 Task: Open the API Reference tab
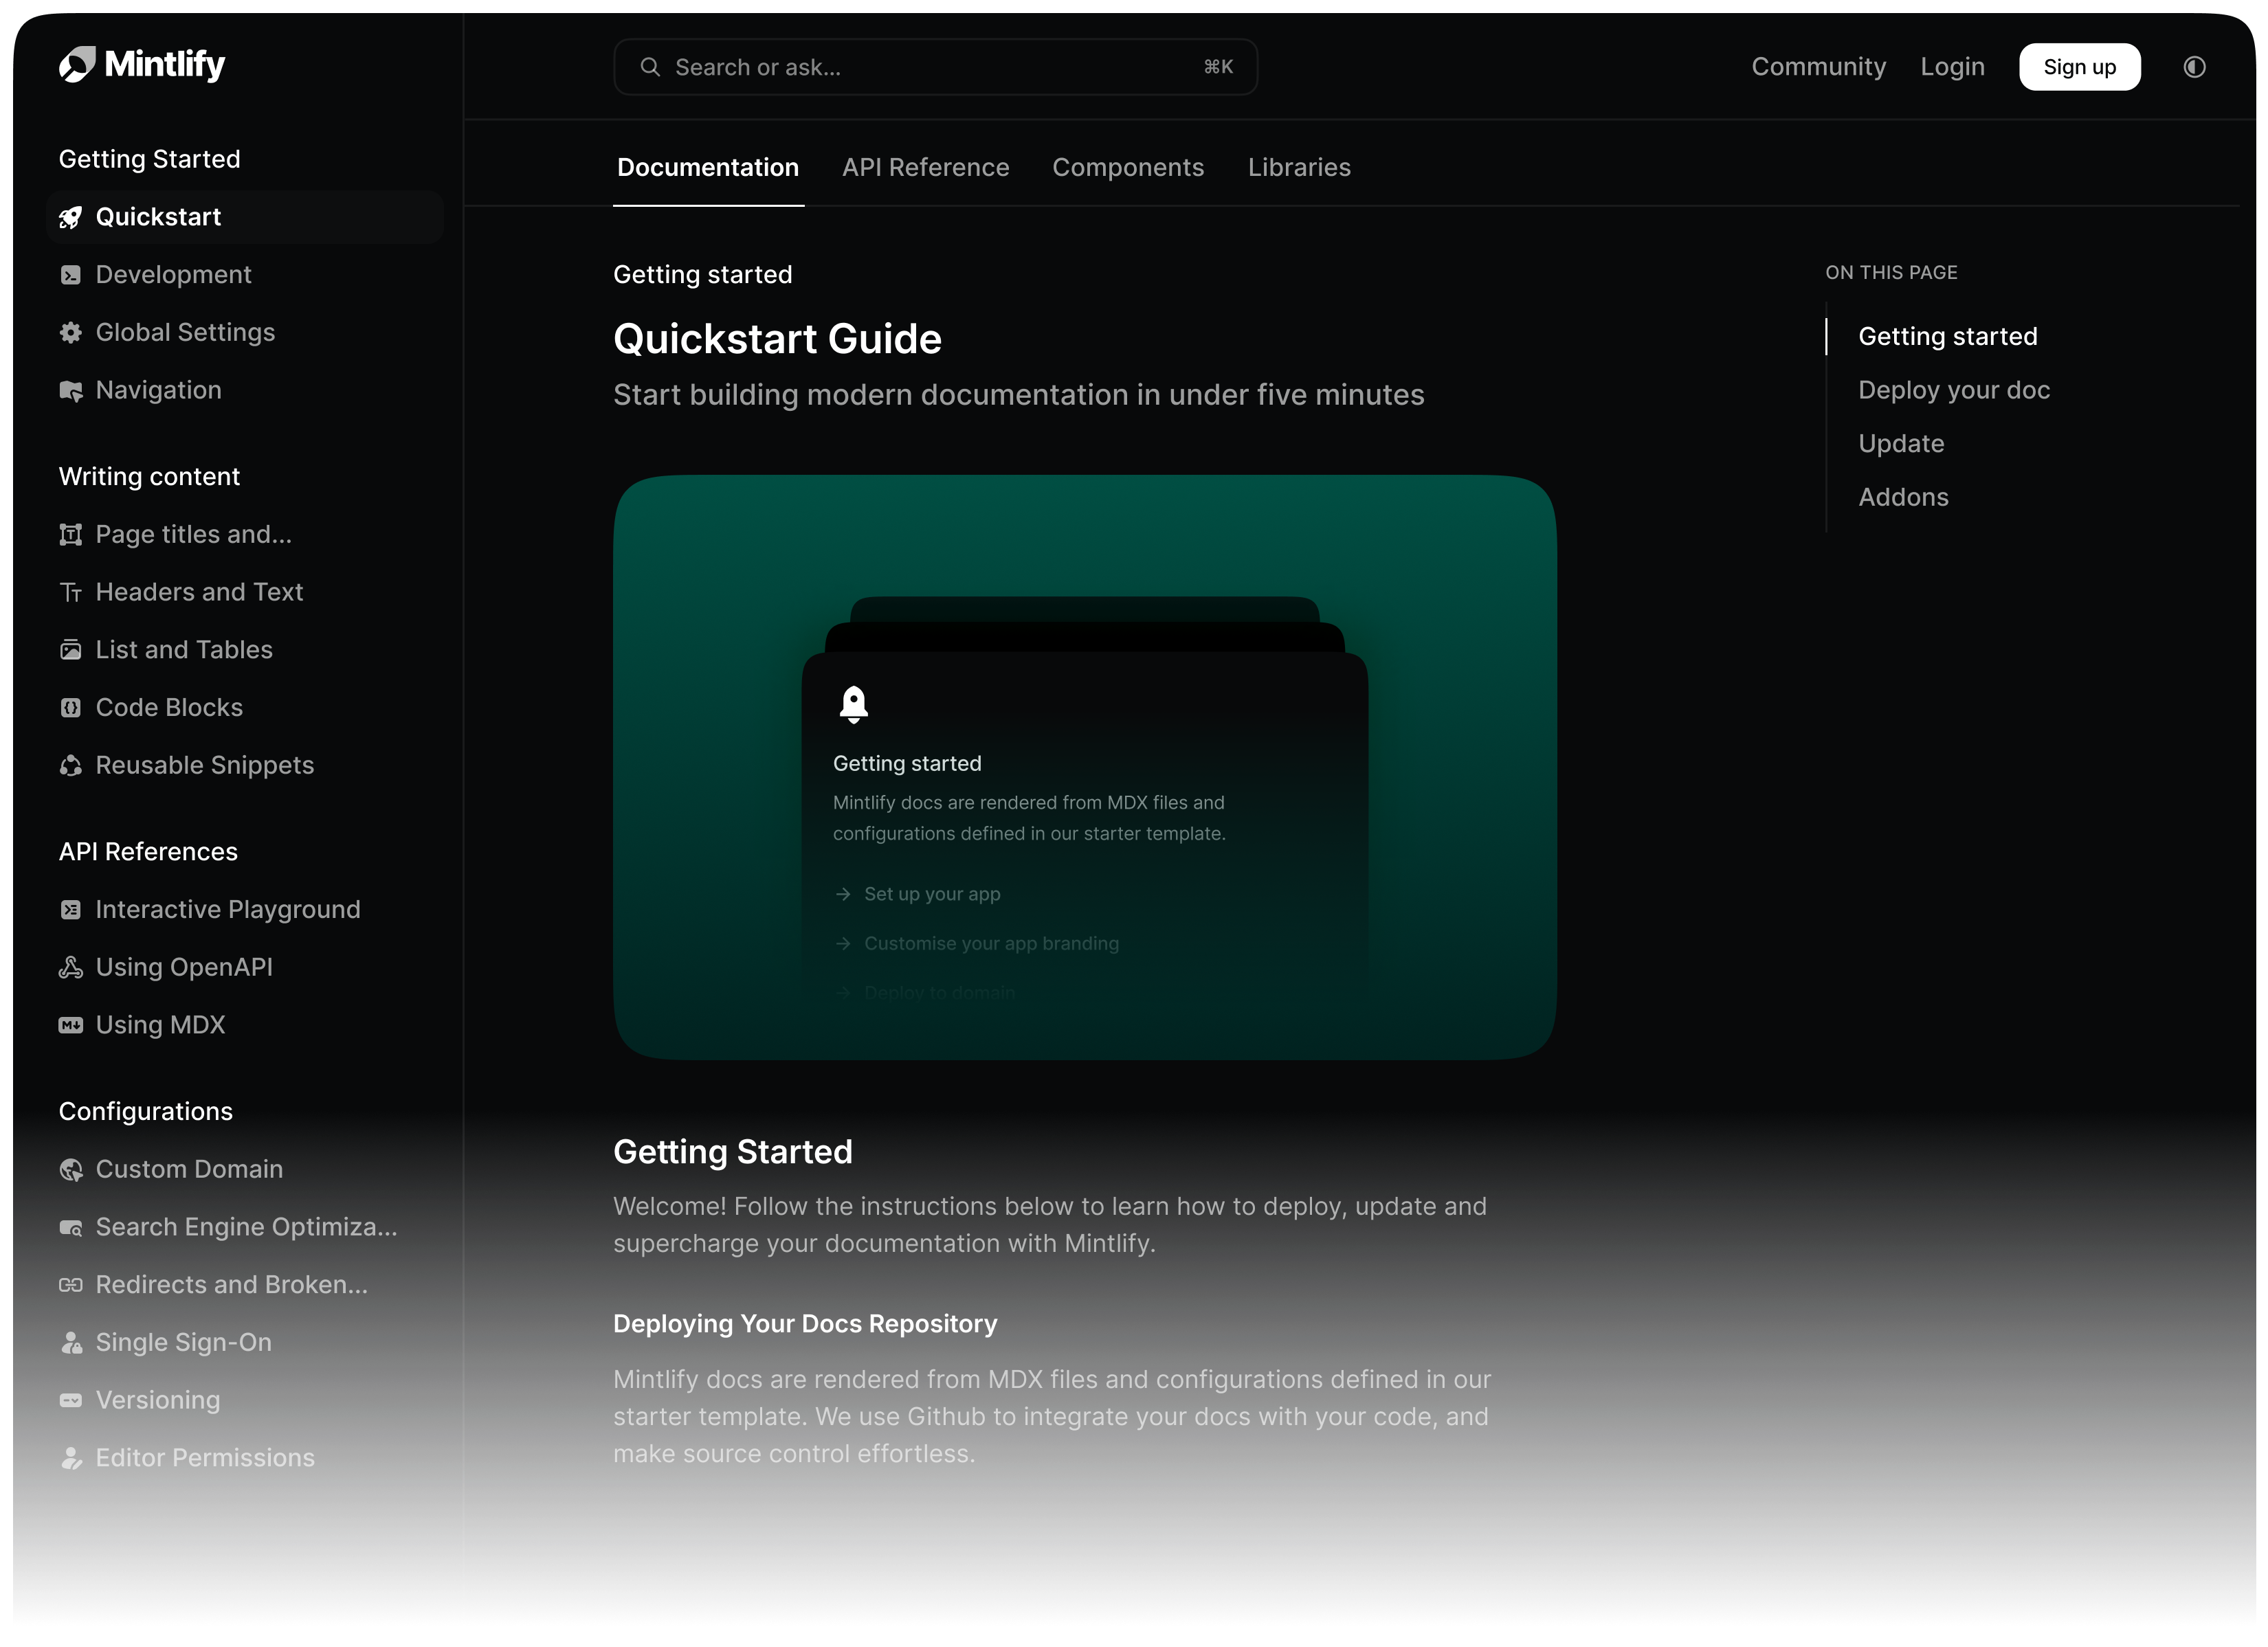[x=926, y=168]
